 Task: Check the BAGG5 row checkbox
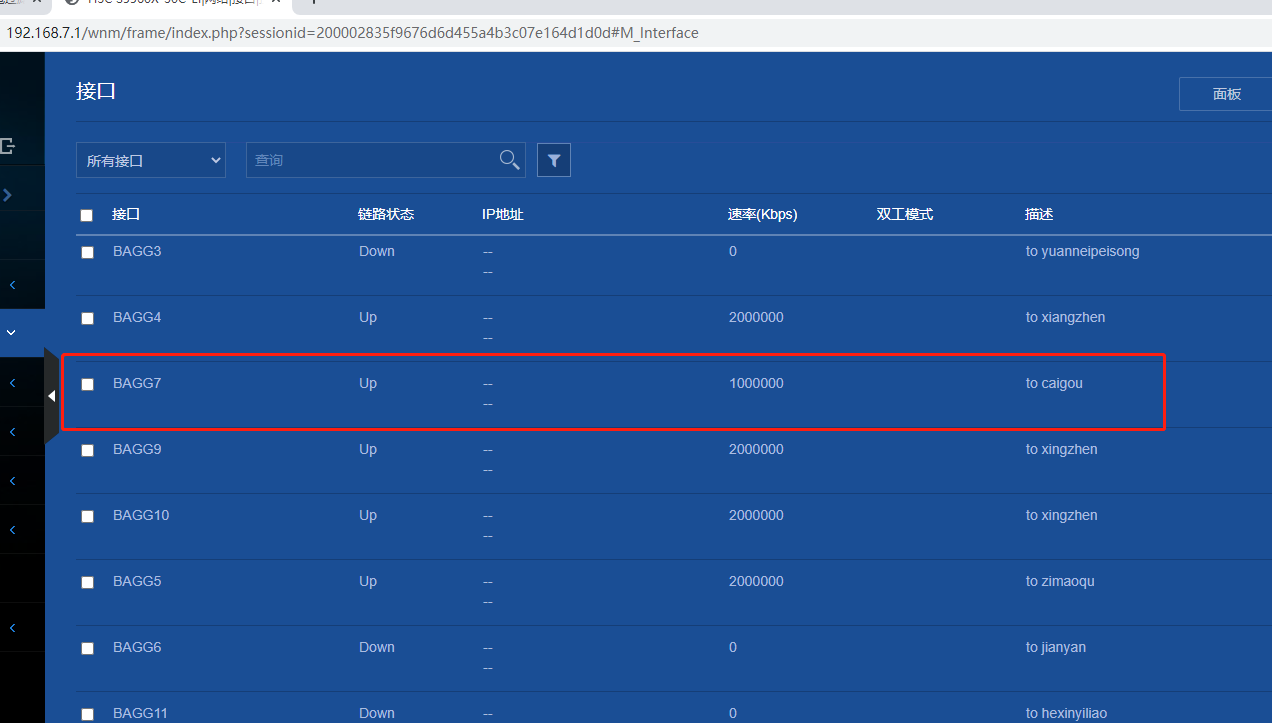tap(87, 582)
